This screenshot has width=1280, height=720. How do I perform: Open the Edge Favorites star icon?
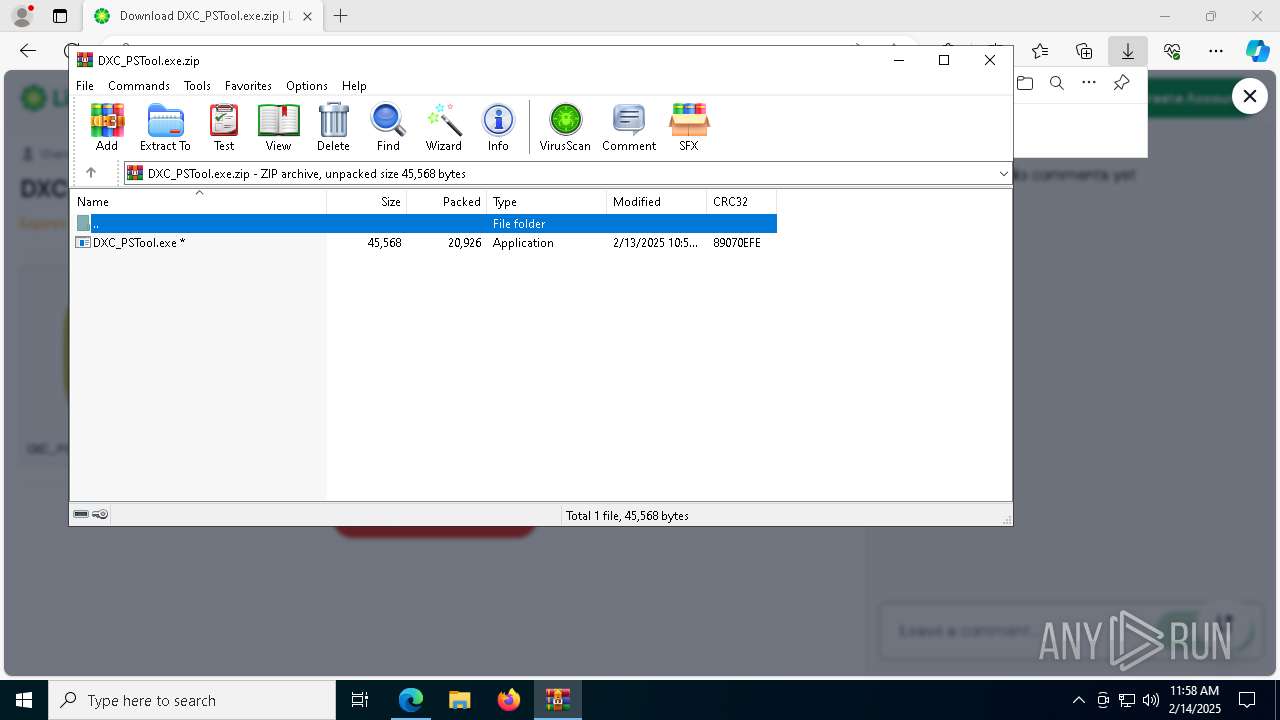pyautogui.click(x=1040, y=51)
